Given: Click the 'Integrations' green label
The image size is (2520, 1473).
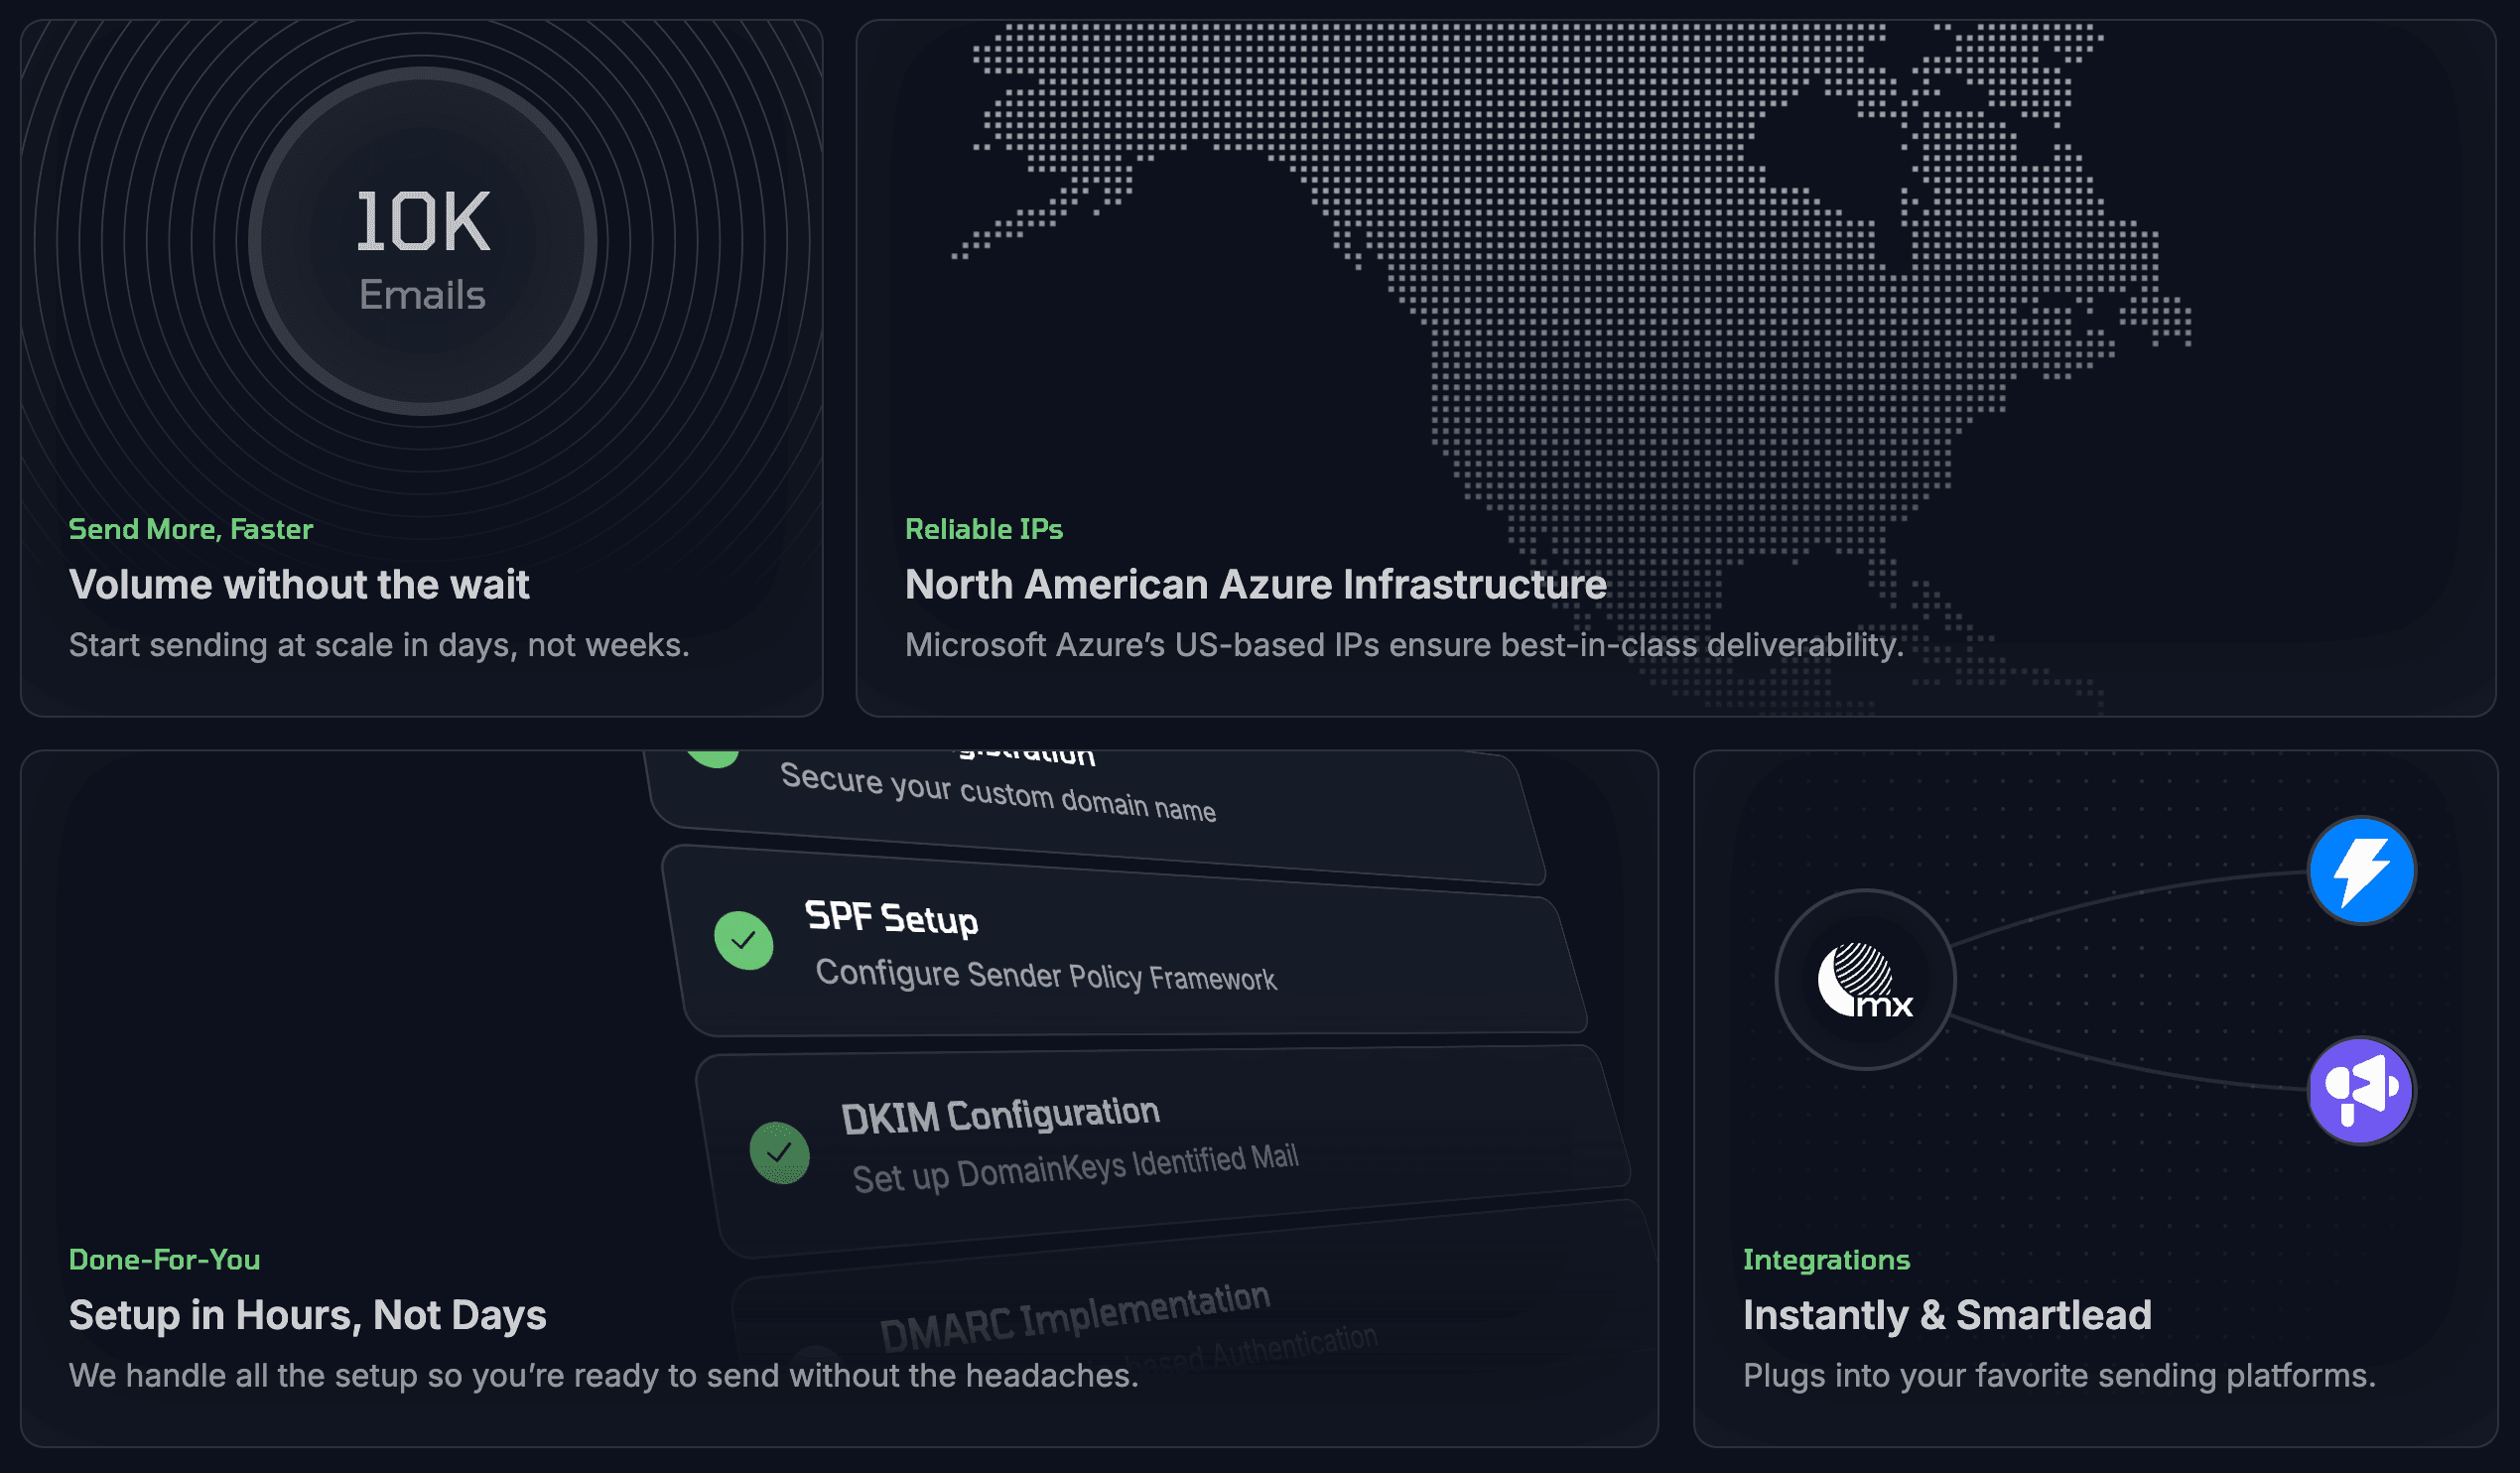Looking at the screenshot, I should click(x=1826, y=1260).
